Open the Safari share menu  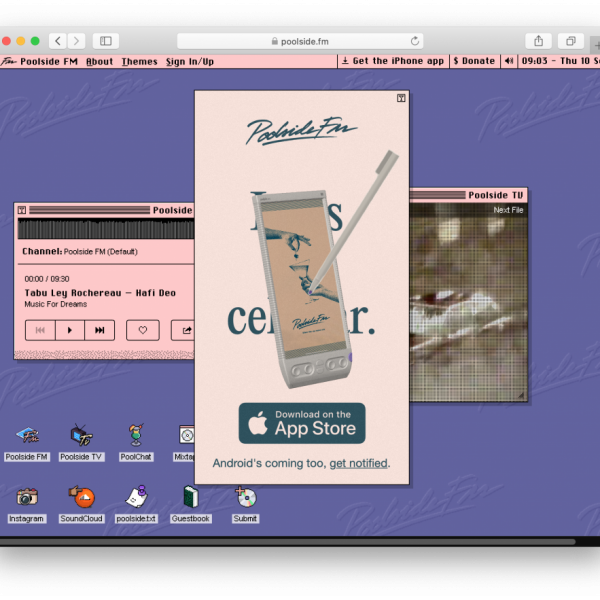click(538, 41)
